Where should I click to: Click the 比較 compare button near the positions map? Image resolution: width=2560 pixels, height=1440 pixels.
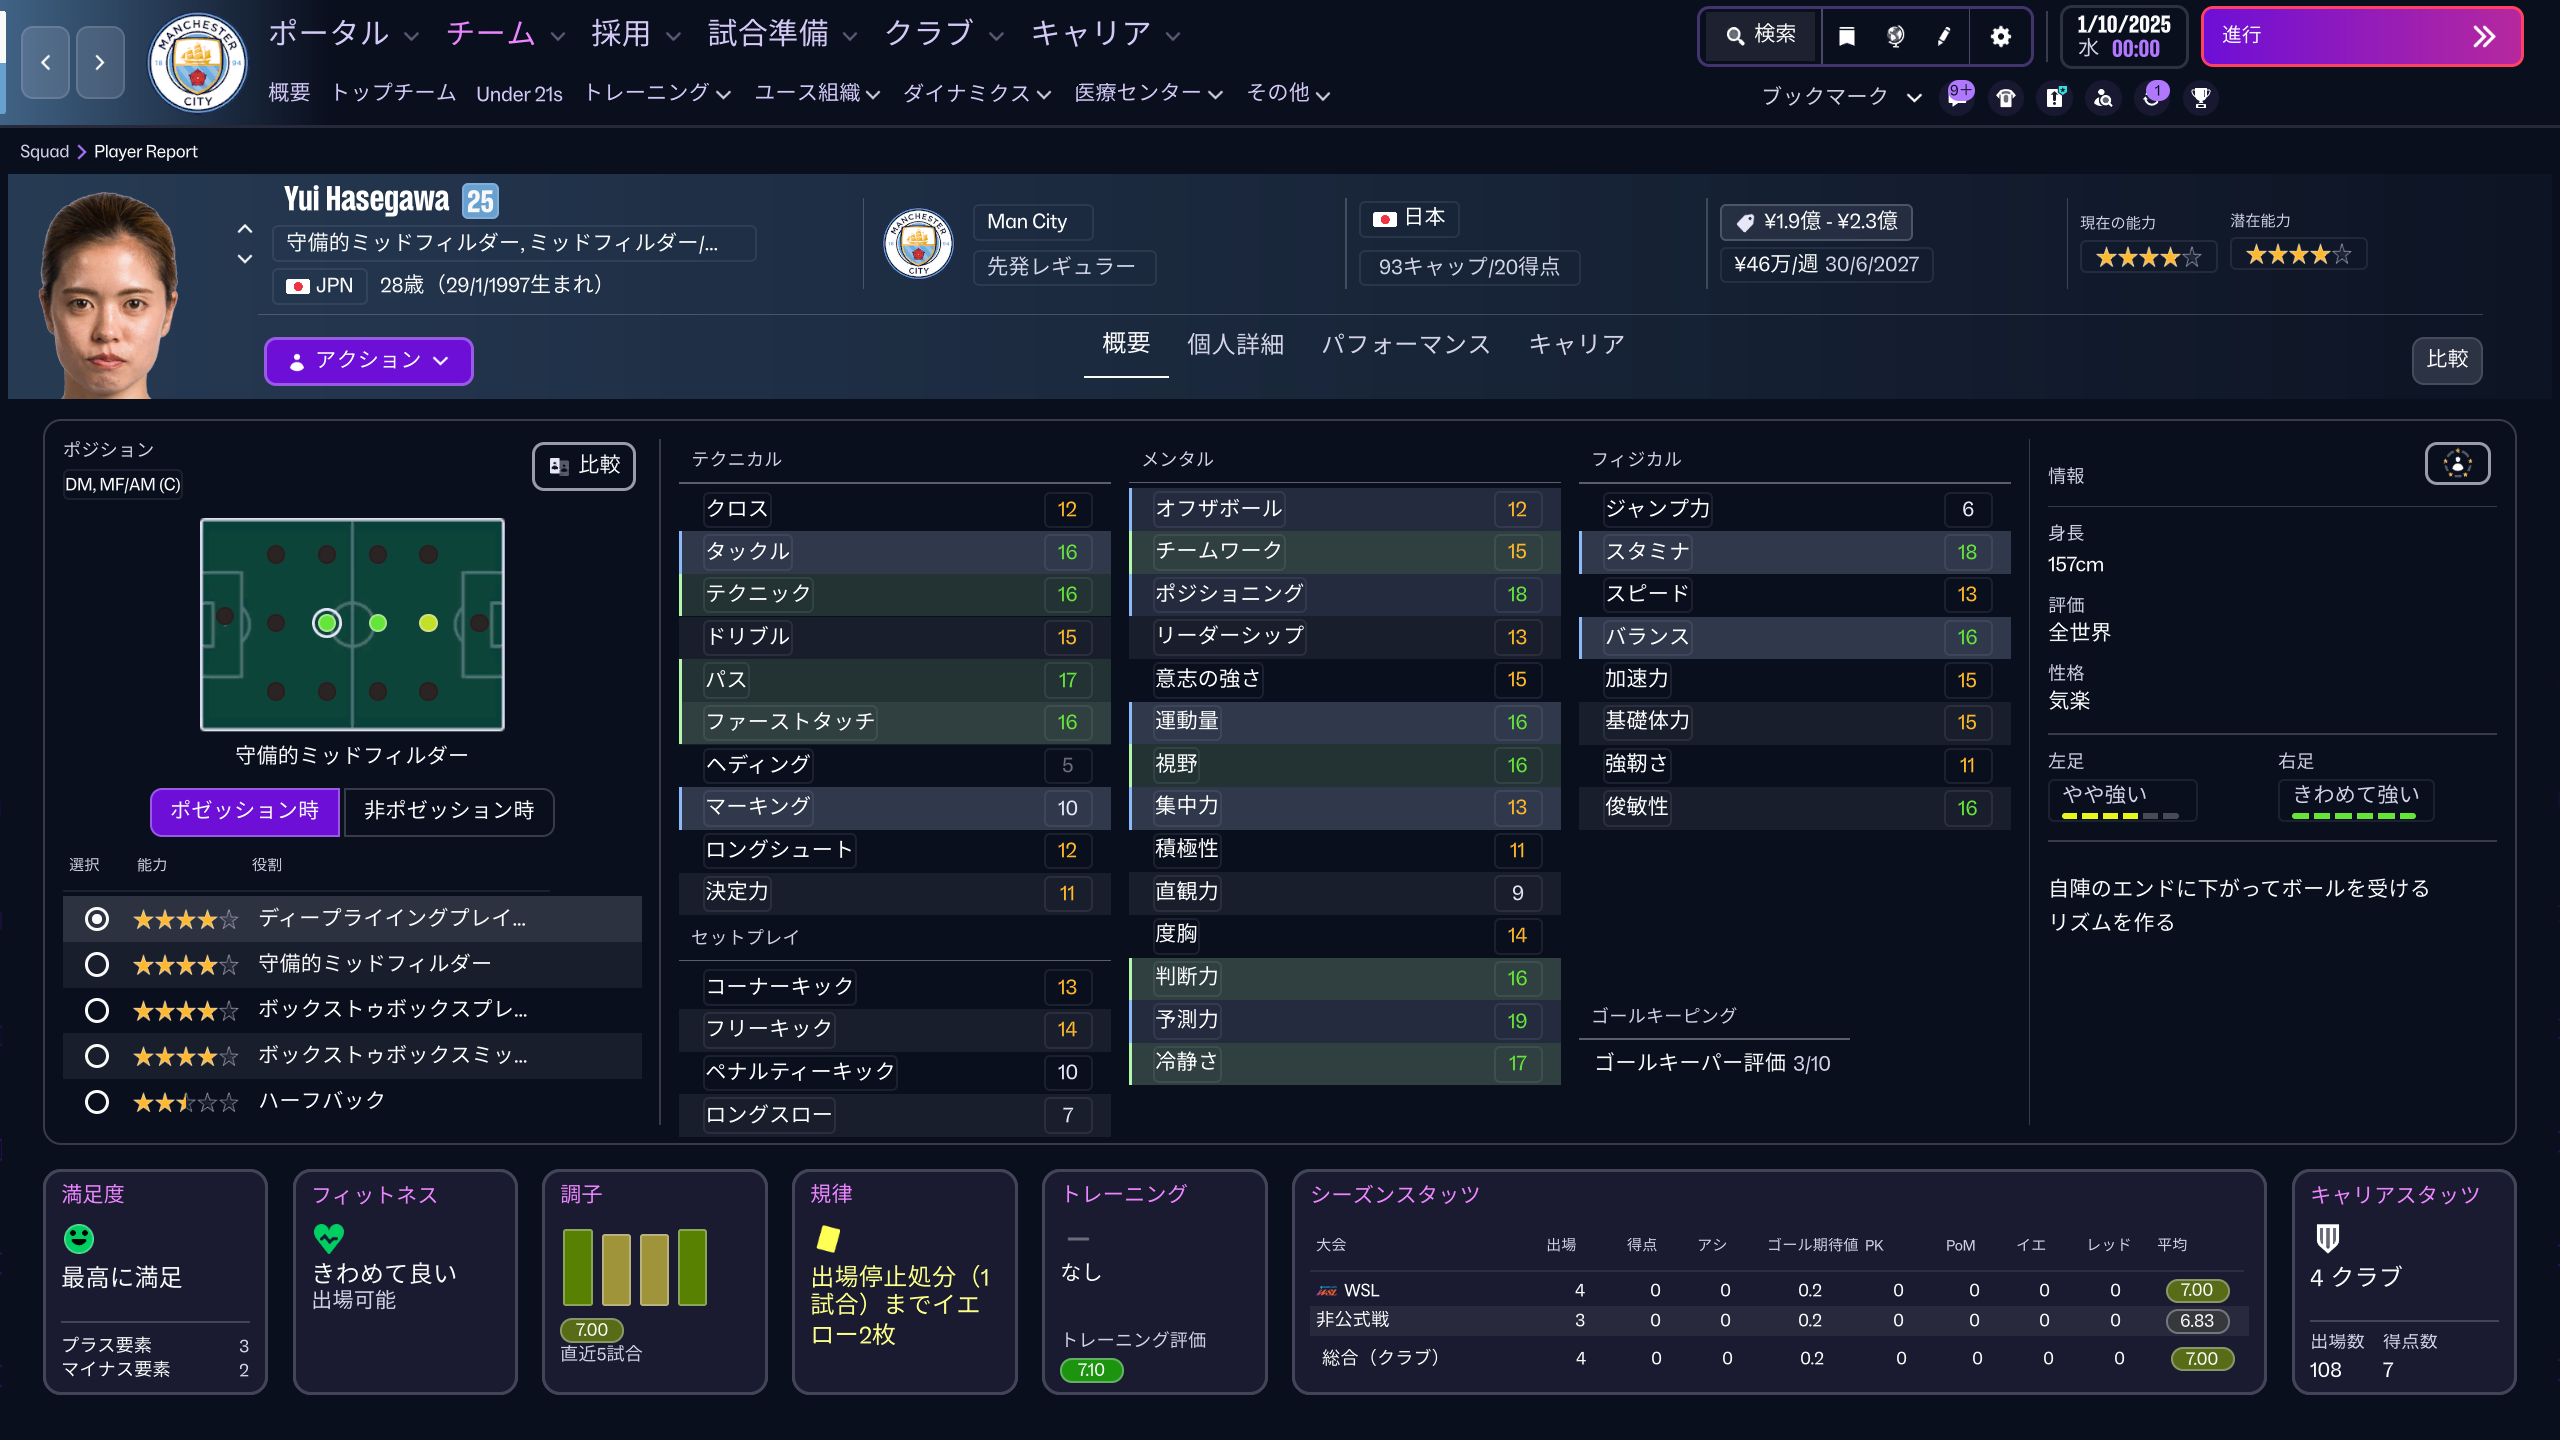point(583,465)
